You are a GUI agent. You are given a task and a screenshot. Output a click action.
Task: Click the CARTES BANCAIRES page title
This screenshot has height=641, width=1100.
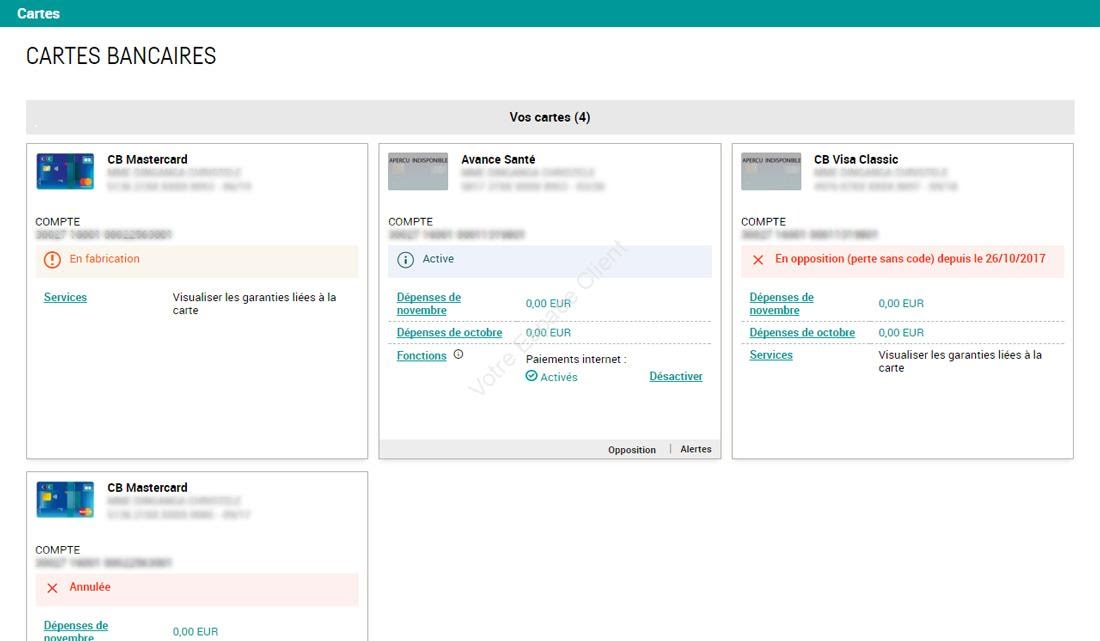point(121,56)
